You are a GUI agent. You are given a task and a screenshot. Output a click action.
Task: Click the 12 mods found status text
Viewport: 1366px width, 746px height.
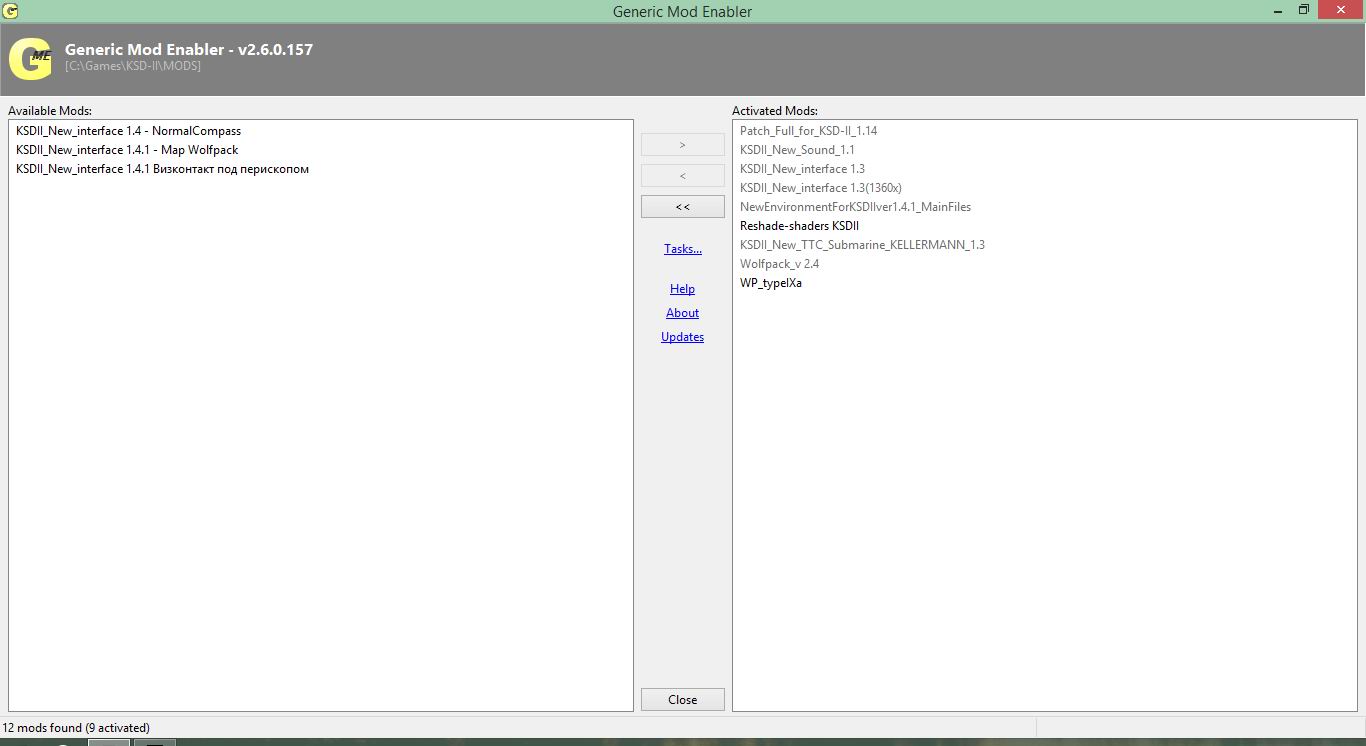point(76,728)
